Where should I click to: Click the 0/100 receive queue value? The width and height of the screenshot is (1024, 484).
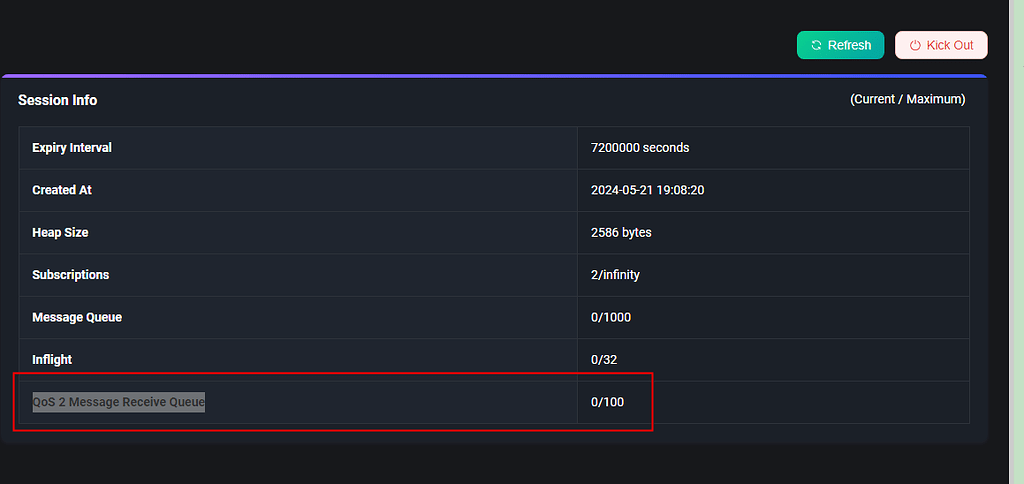pos(607,402)
